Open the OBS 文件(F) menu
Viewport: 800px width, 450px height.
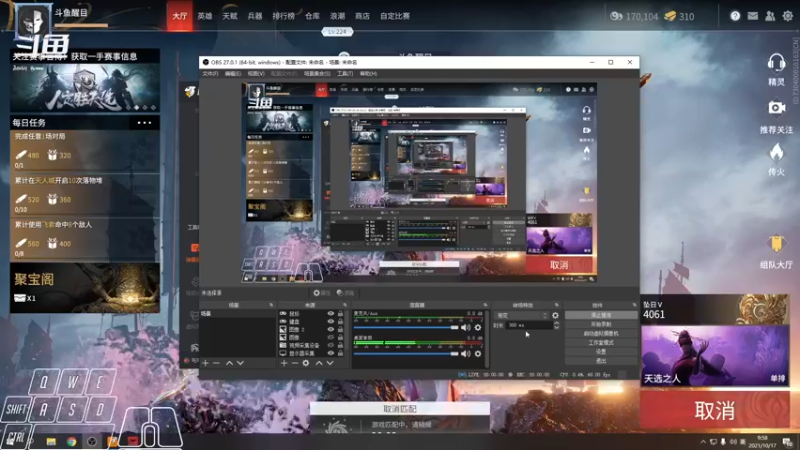tap(210, 74)
